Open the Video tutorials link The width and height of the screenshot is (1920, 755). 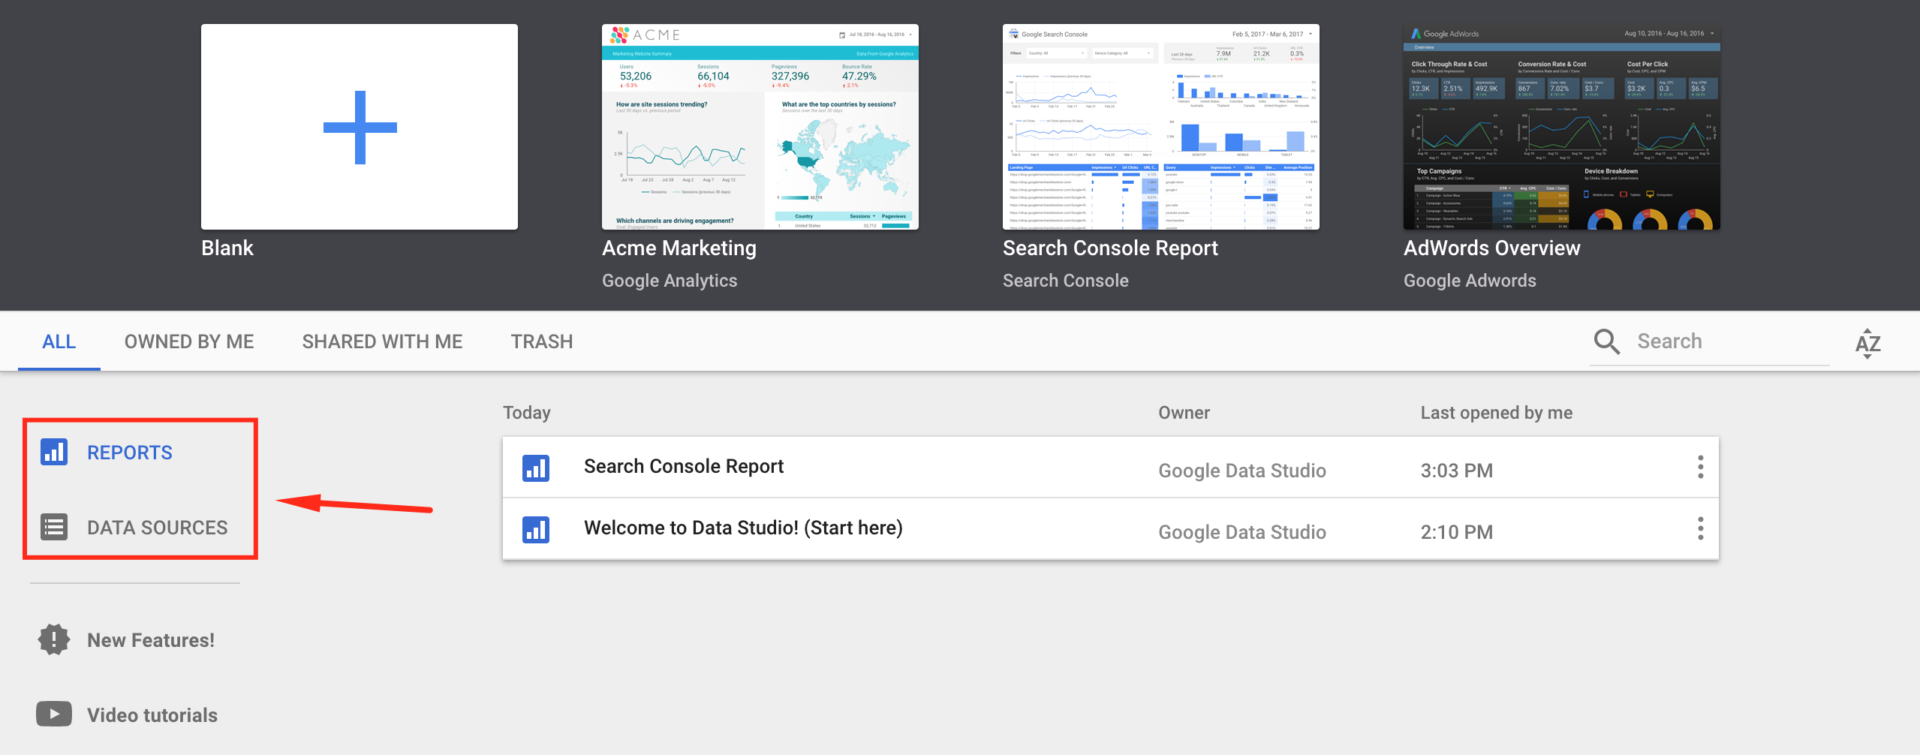tap(152, 715)
